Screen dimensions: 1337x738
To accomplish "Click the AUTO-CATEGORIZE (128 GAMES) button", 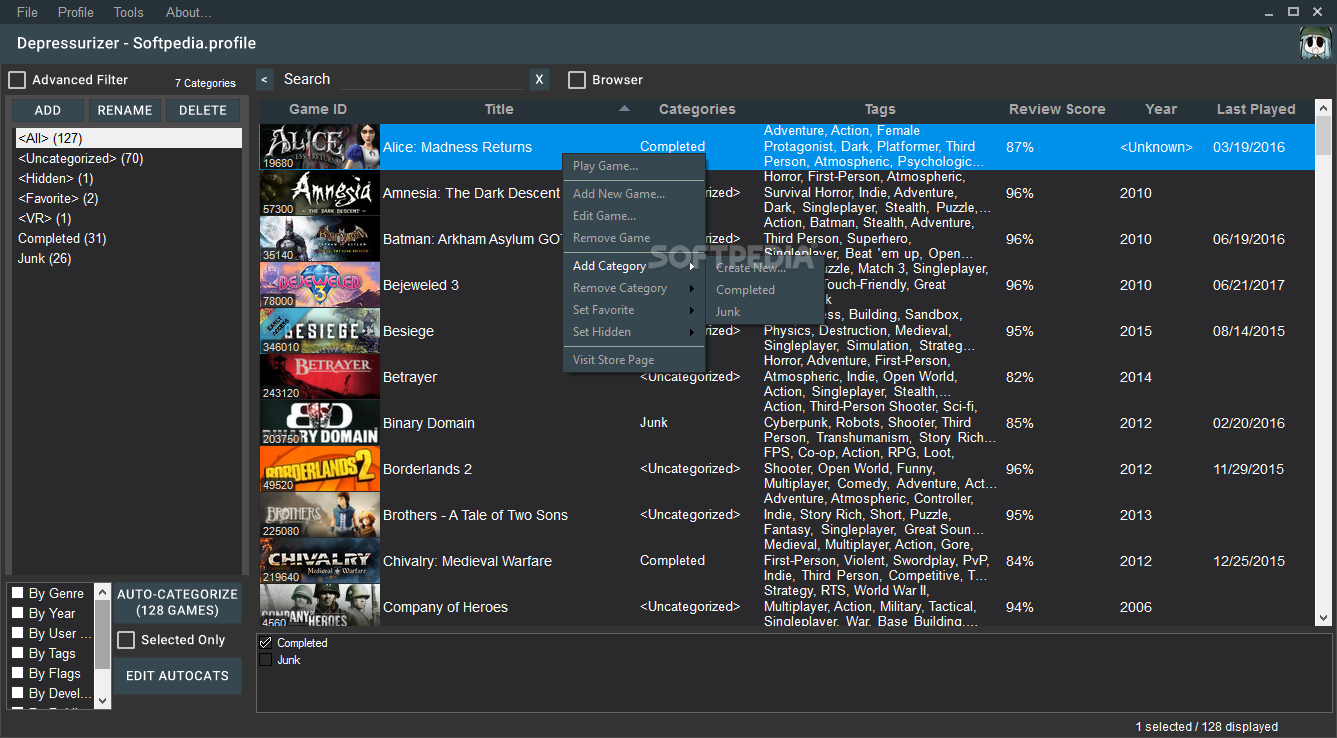I will 178,602.
